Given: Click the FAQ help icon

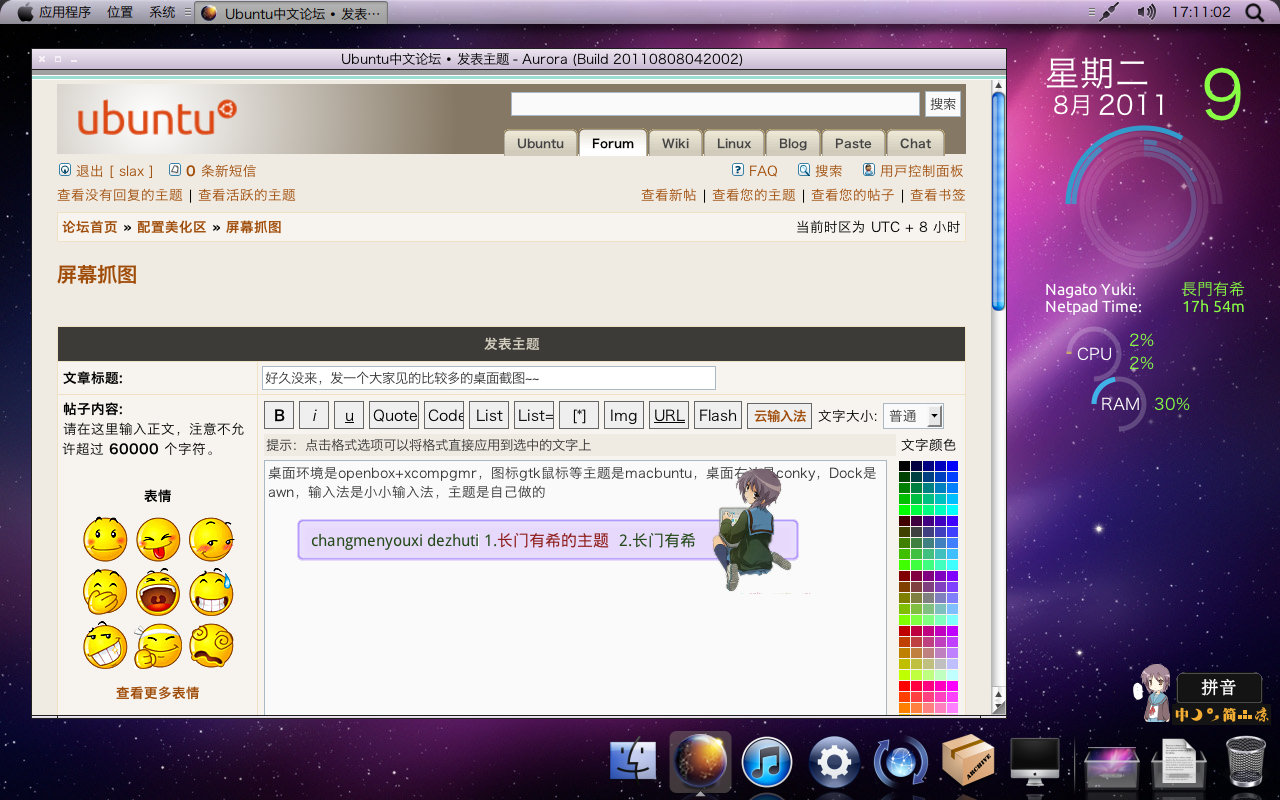Looking at the screenshot, I should (738, 170).
